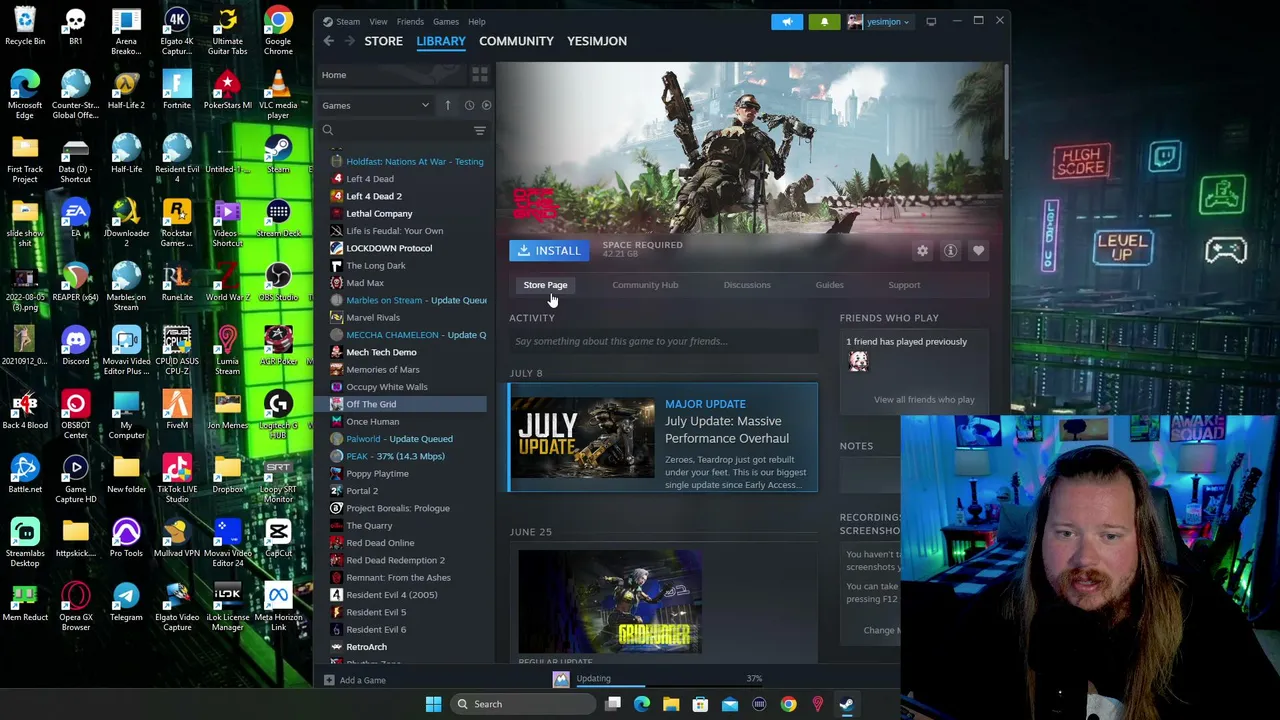Viewport: 1280px width, 720px height.
Task: Open the Games menu
Action: click(445, 21)
